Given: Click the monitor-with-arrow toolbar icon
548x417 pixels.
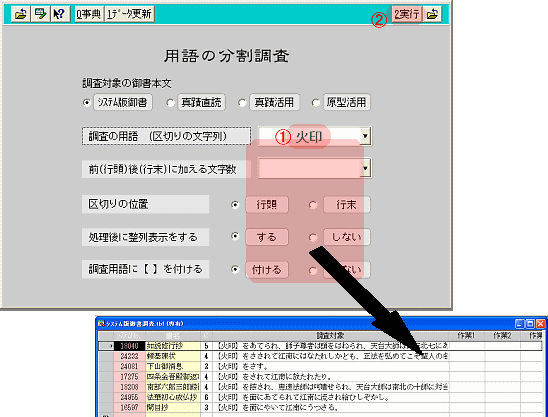Looking at the screenshot, I should [40, 14].
